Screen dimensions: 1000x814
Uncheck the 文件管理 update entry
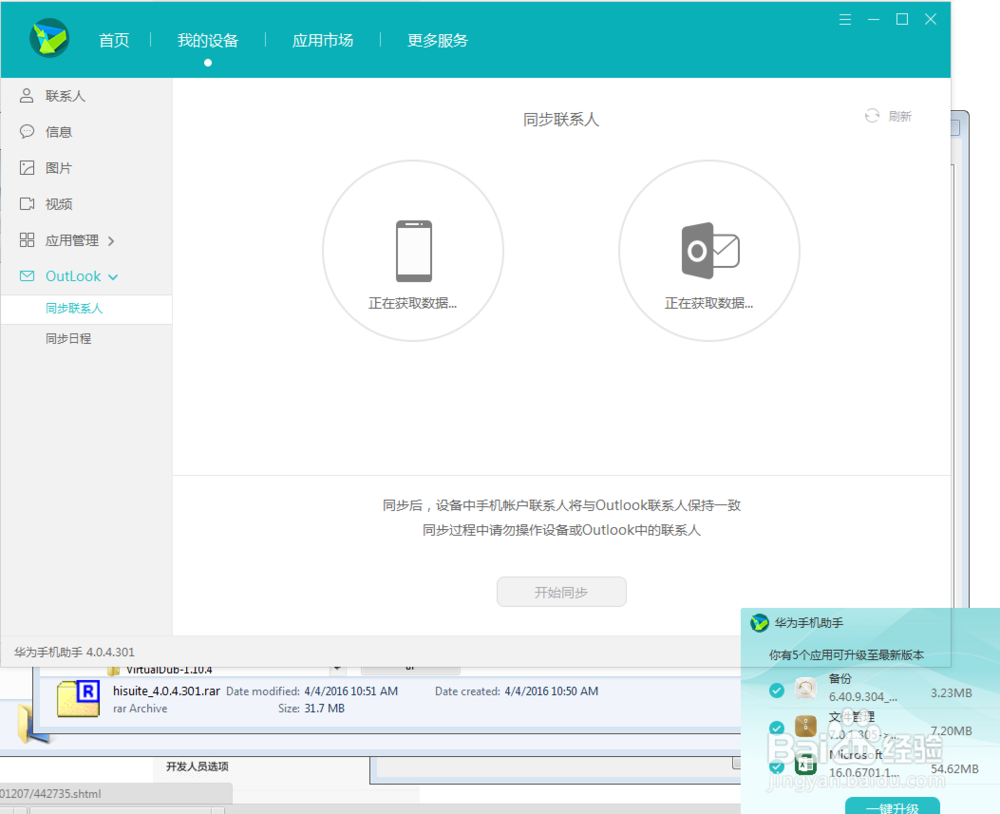click(x=777, y=727)
